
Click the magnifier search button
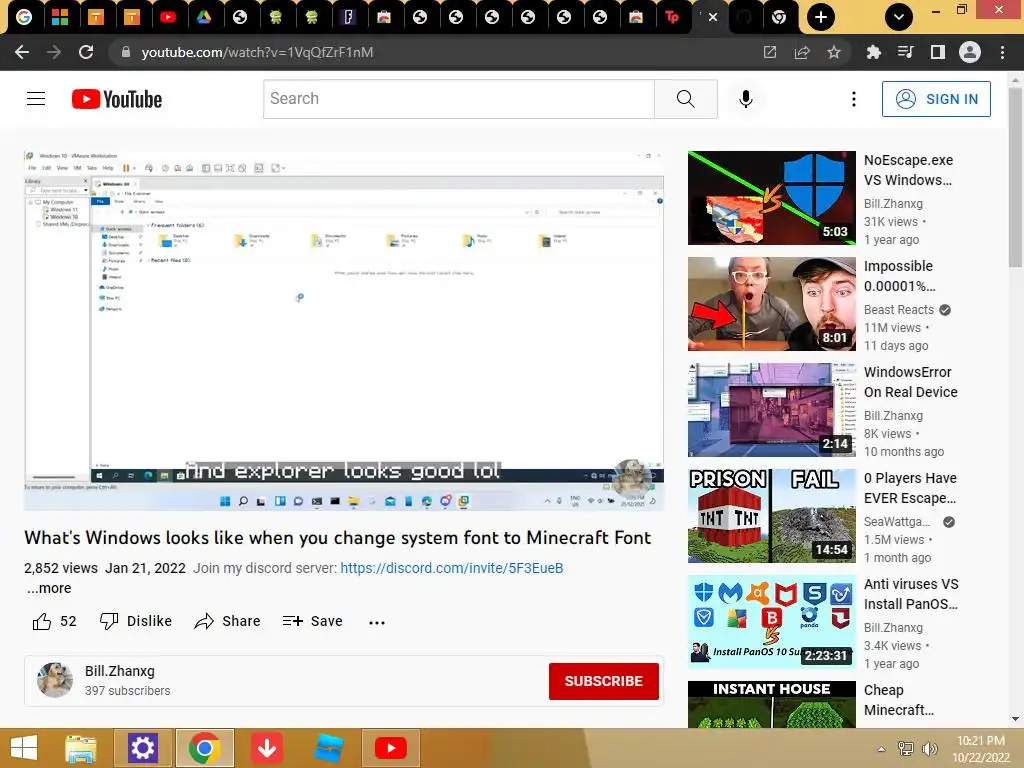tap(686, 99)
